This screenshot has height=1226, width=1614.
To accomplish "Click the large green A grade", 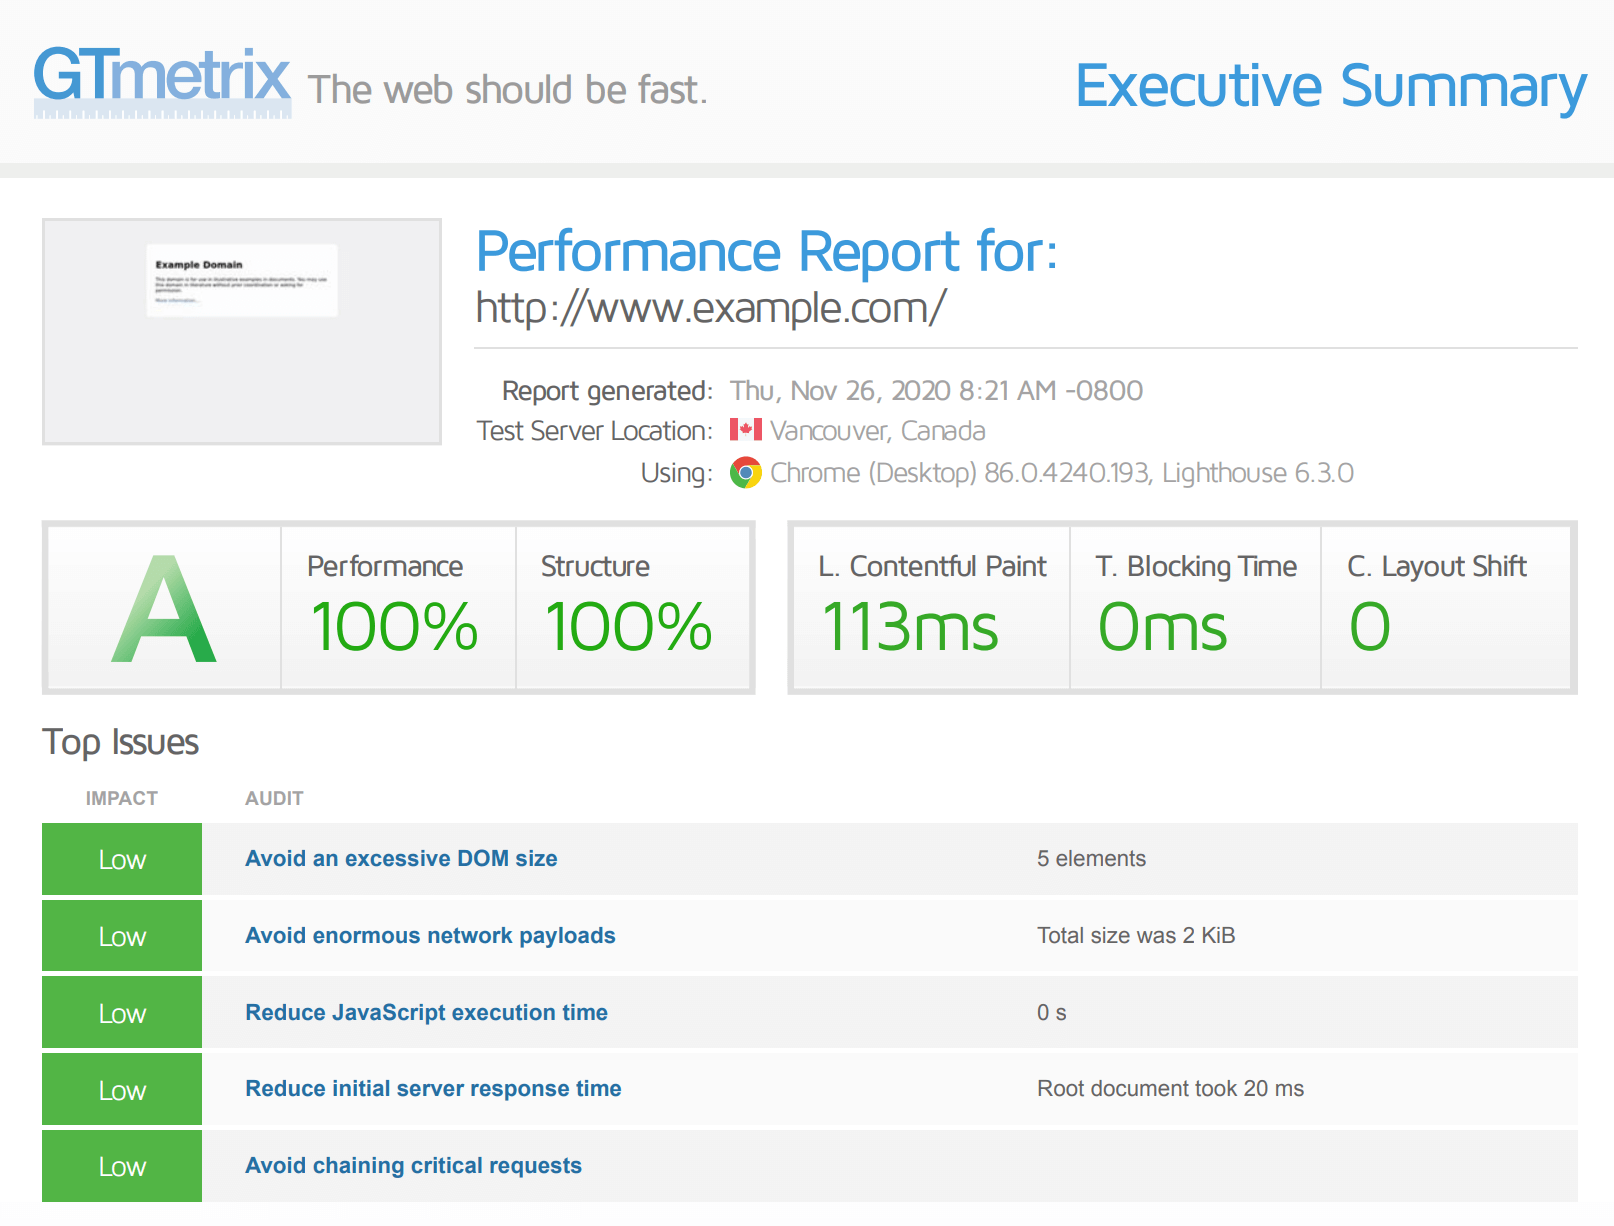I will click(164, 609).
